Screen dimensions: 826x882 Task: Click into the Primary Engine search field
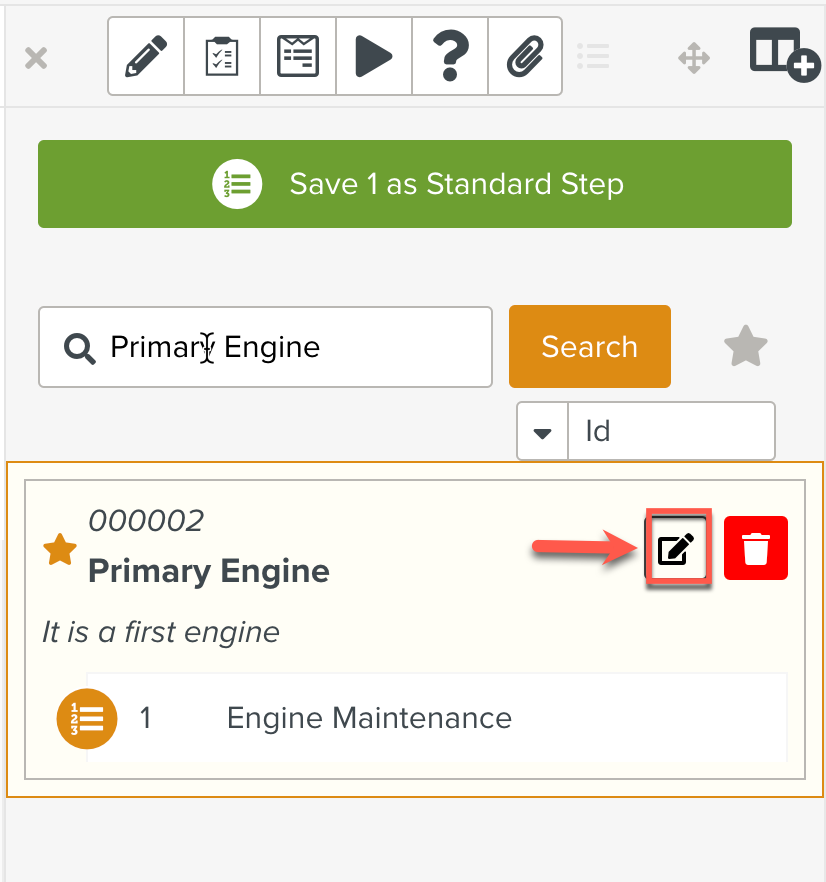coord(280,347)
